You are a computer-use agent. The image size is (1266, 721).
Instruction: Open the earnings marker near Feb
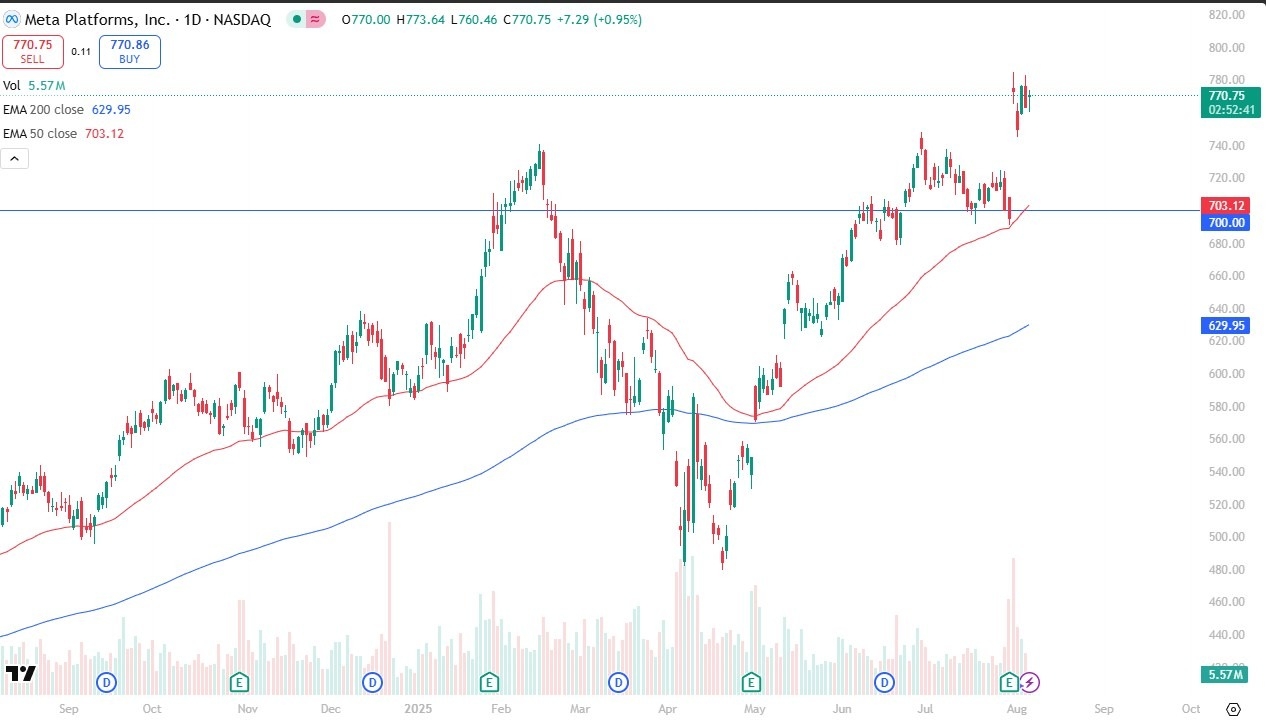pos(489,682)
